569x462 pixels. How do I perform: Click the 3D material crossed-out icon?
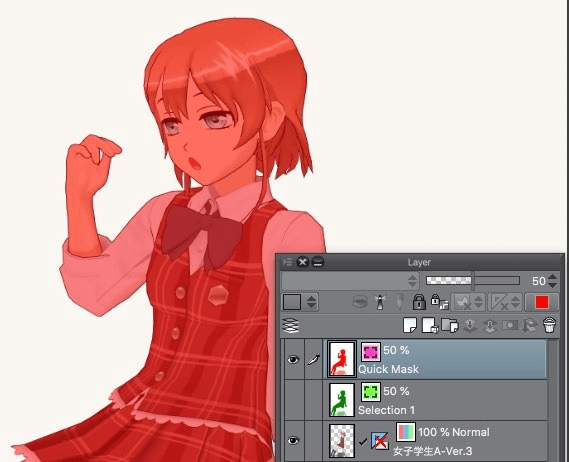[x=380, y=441]
